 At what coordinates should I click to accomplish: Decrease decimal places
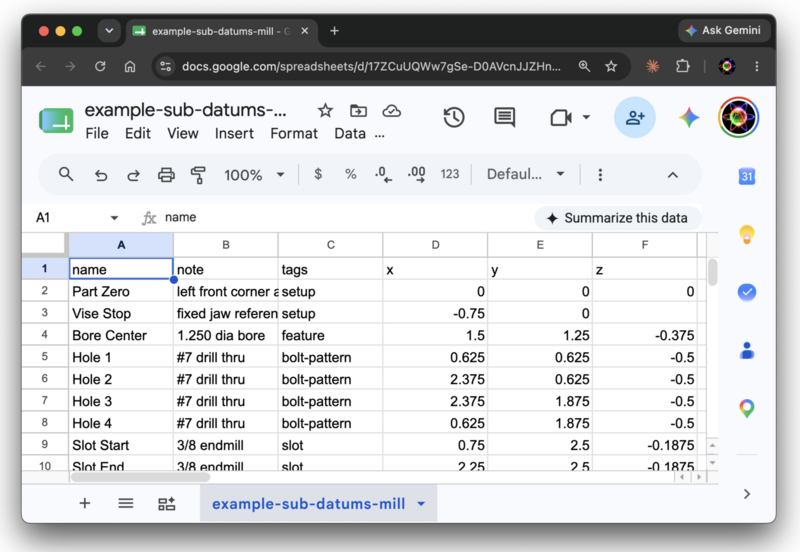pos(383,174)
